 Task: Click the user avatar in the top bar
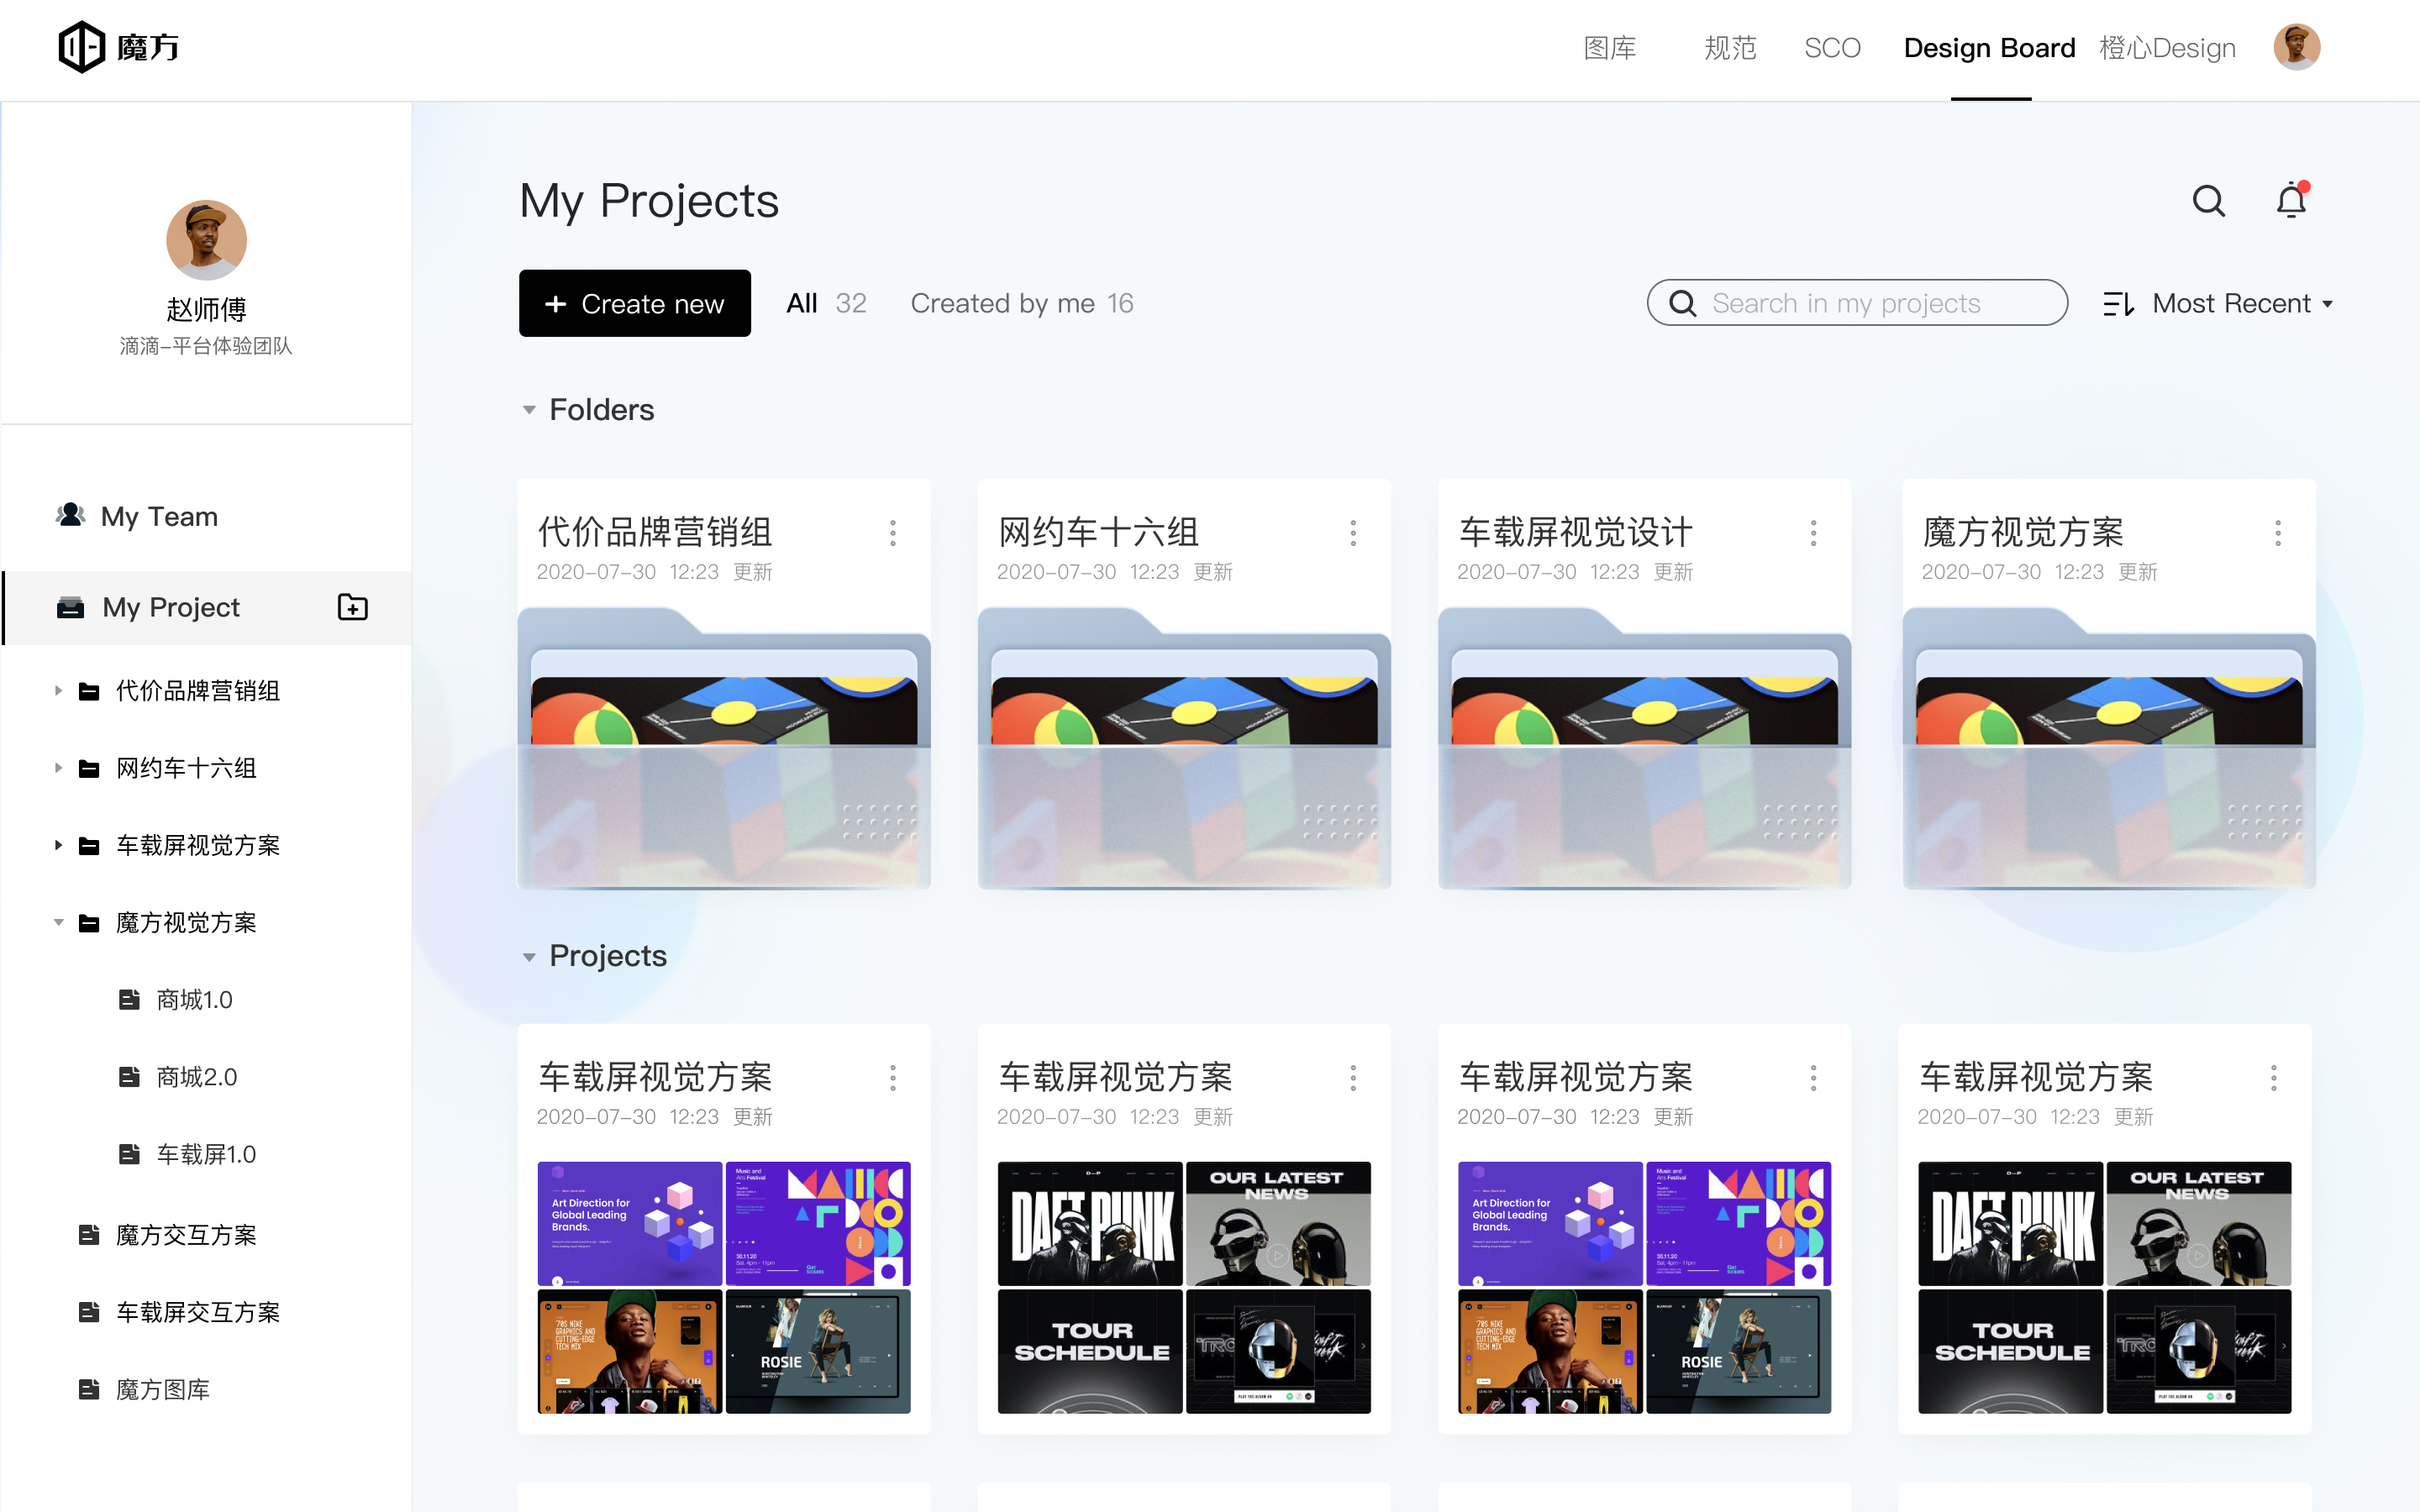pos(2297,47)
